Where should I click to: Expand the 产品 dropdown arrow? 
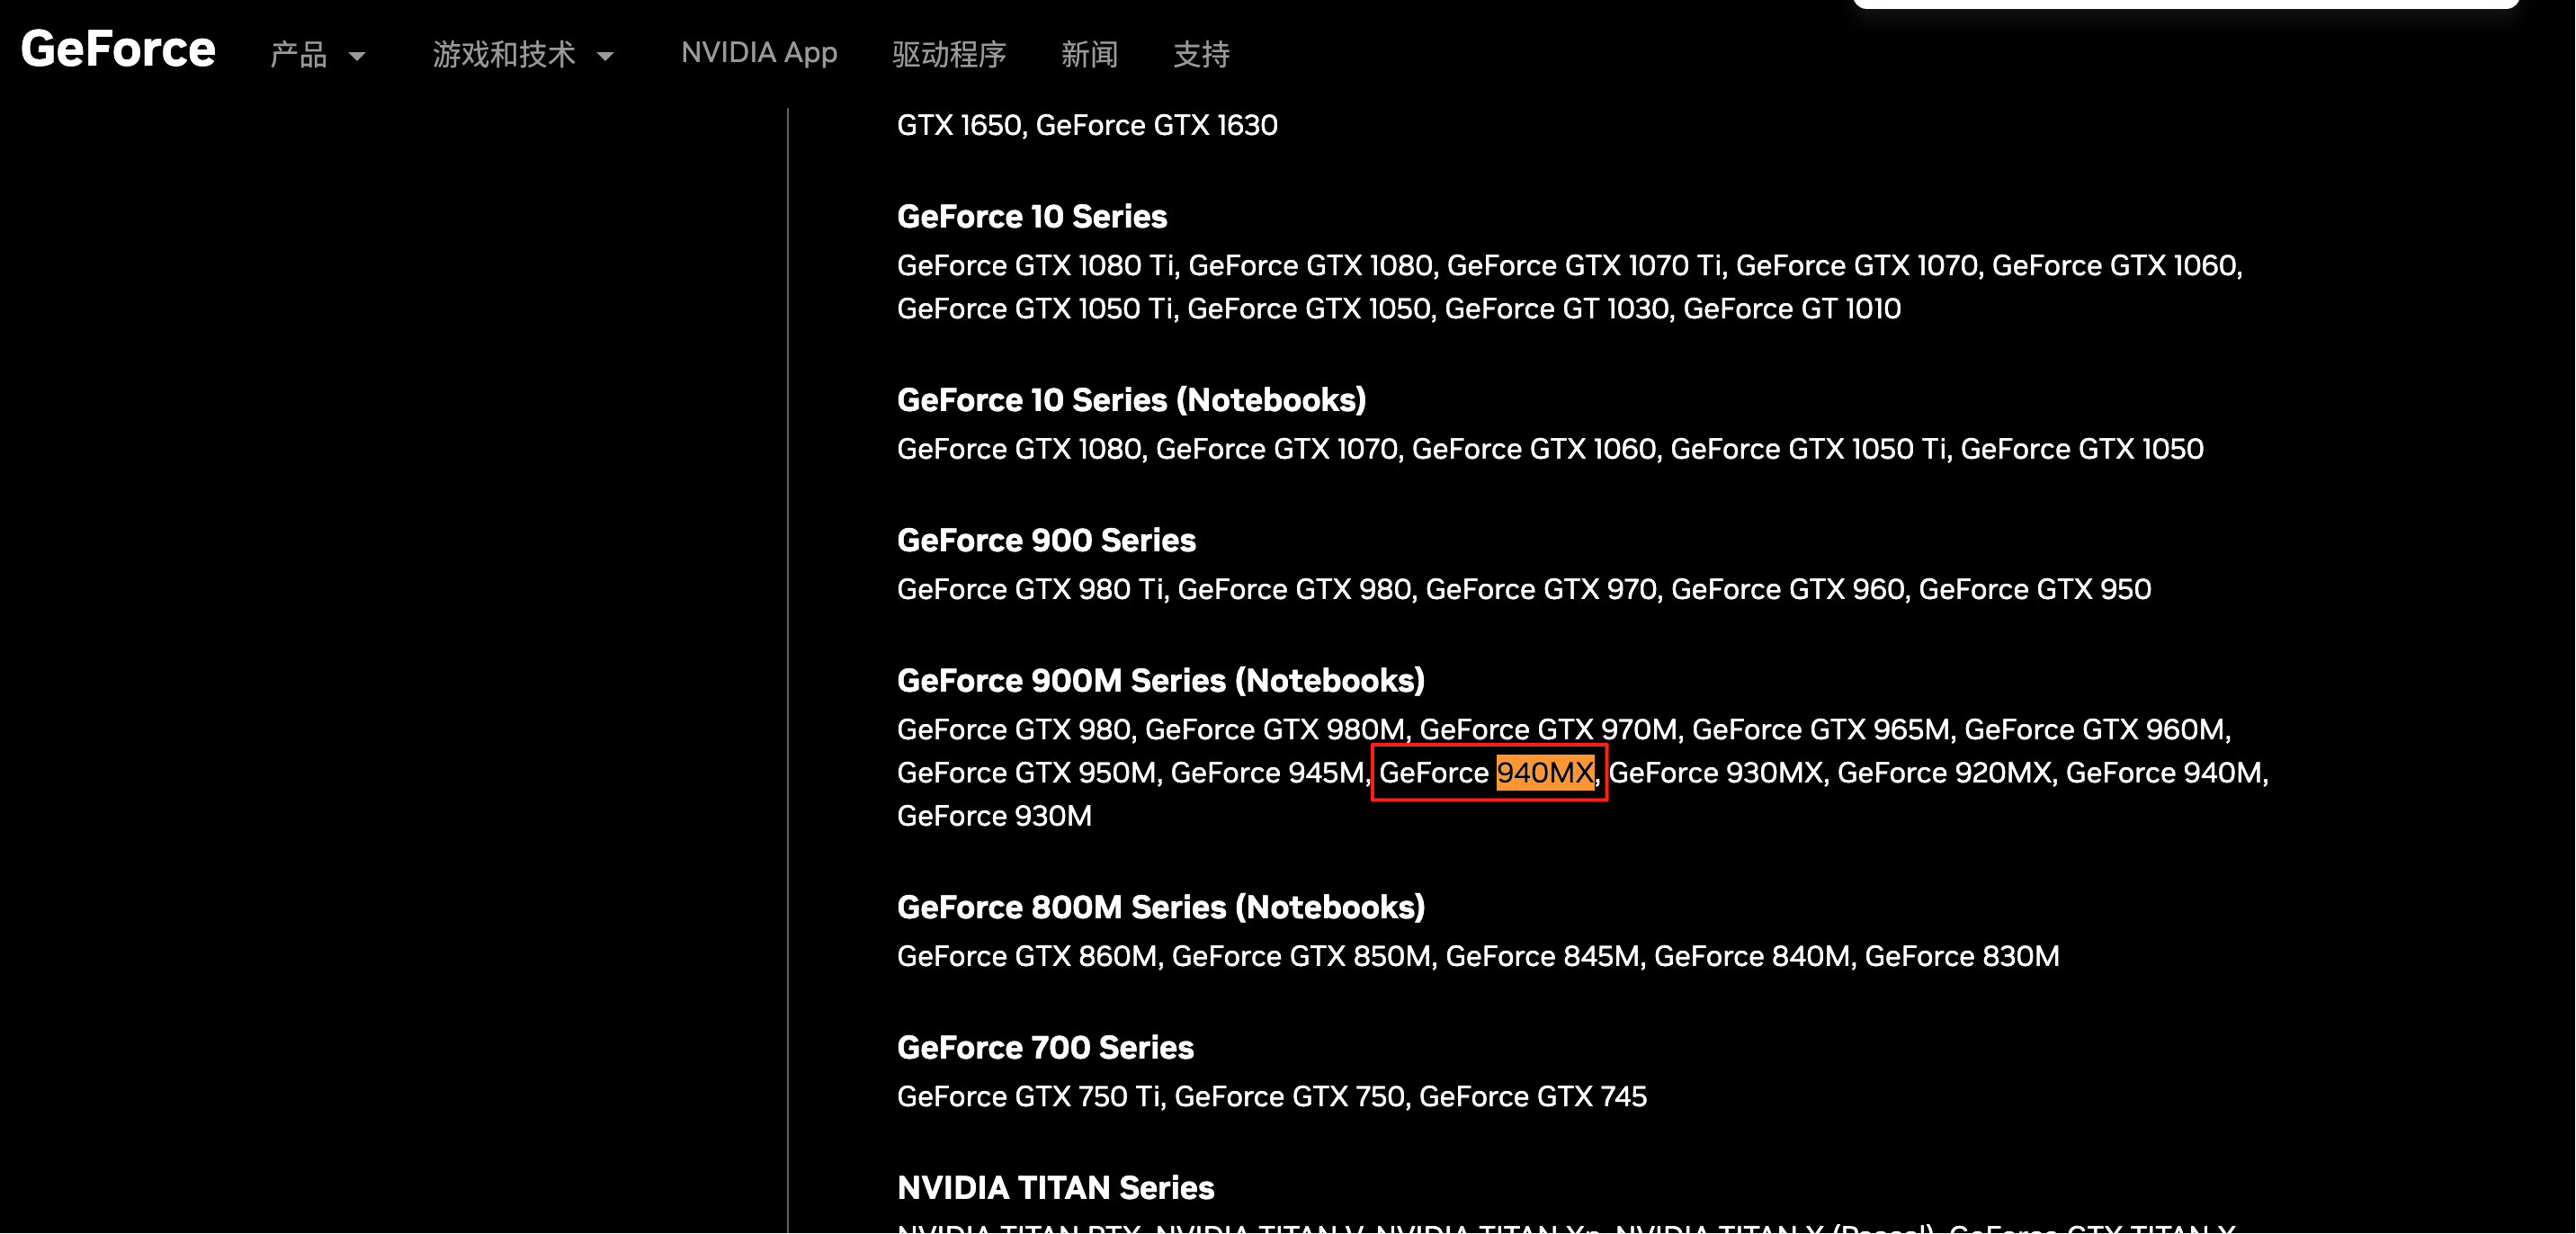point(357,56)
